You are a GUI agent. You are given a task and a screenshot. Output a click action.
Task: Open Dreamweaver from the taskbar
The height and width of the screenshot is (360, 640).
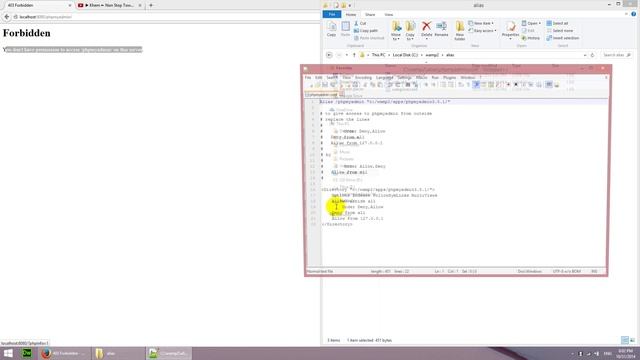27,353
